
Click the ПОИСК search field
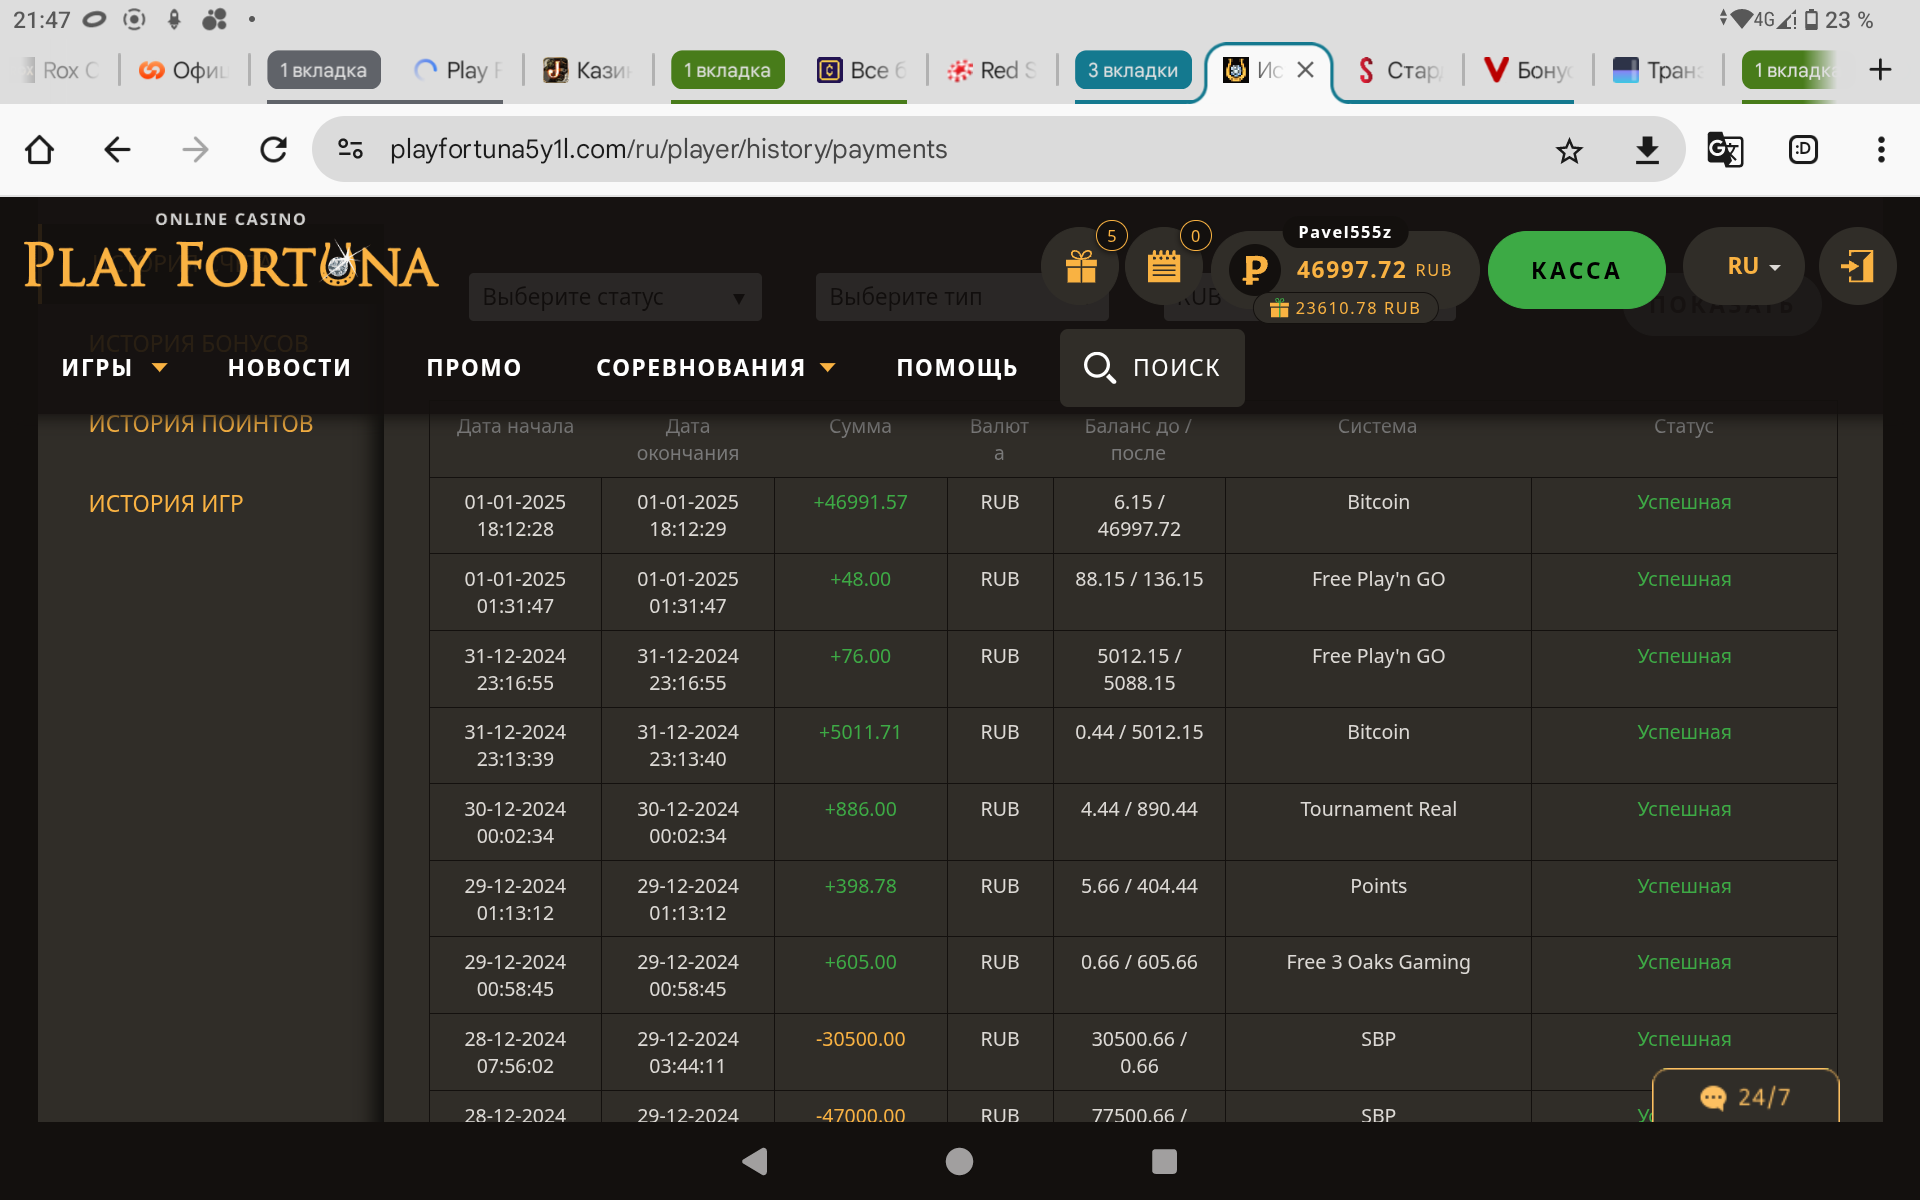[x=1152, y=368]
